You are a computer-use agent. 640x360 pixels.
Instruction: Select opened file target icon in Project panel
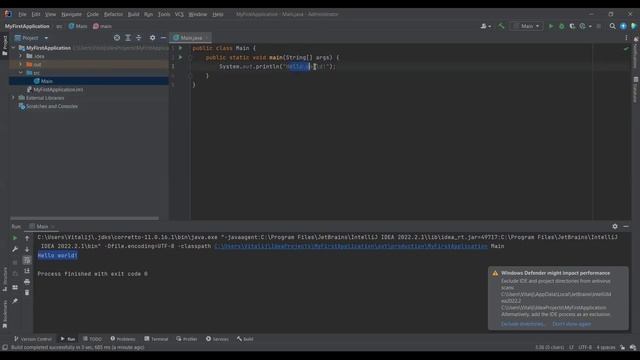[117, 38]
